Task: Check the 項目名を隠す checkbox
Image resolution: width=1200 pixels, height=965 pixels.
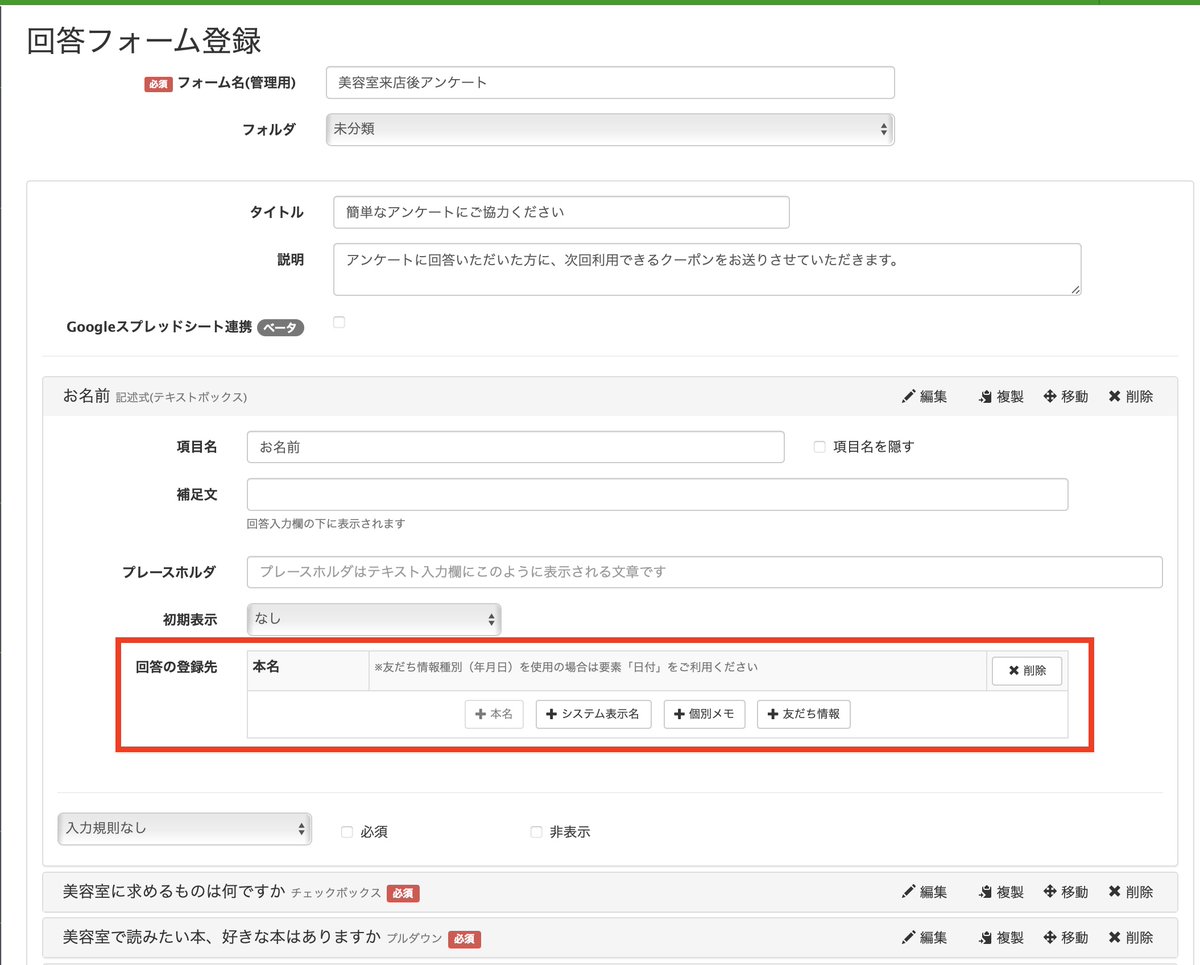Action: point(819,447)
